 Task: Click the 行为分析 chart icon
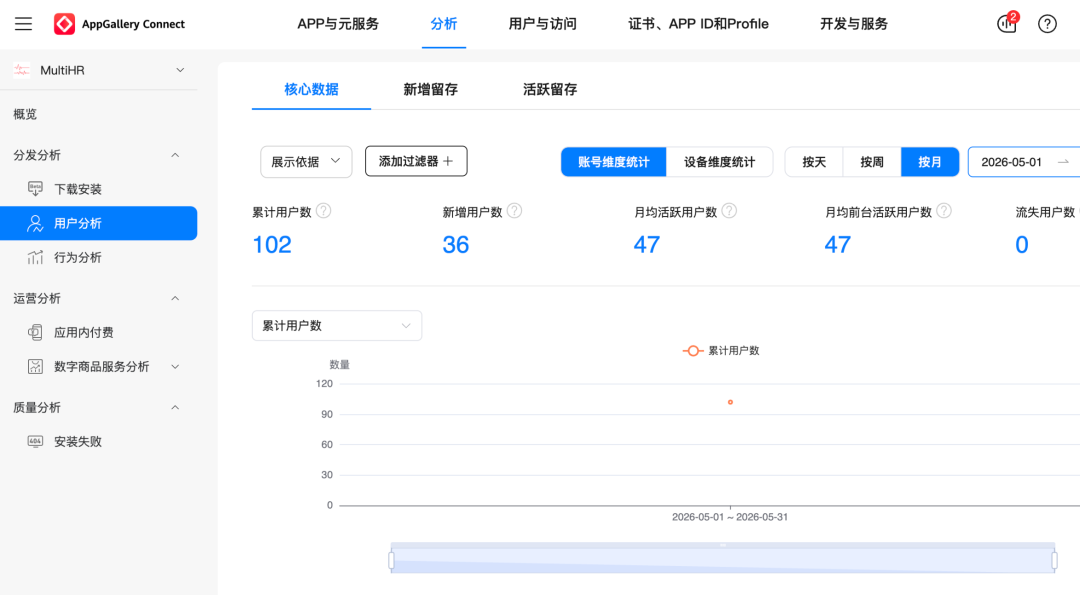pos(35,258)
